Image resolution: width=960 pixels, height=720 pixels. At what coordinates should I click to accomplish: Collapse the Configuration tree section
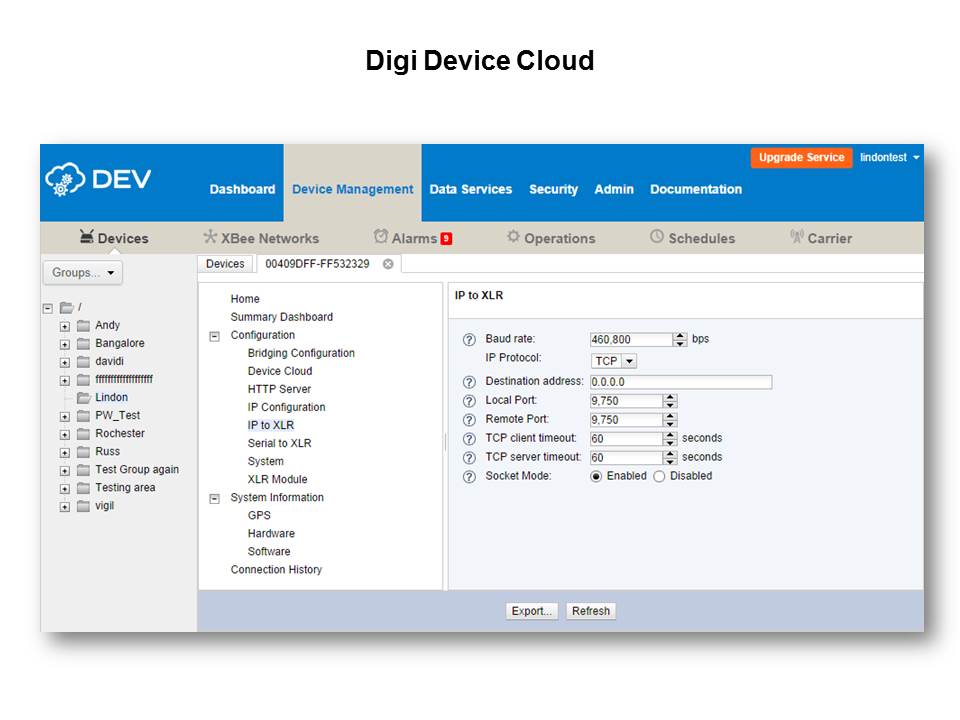(214, 336)
